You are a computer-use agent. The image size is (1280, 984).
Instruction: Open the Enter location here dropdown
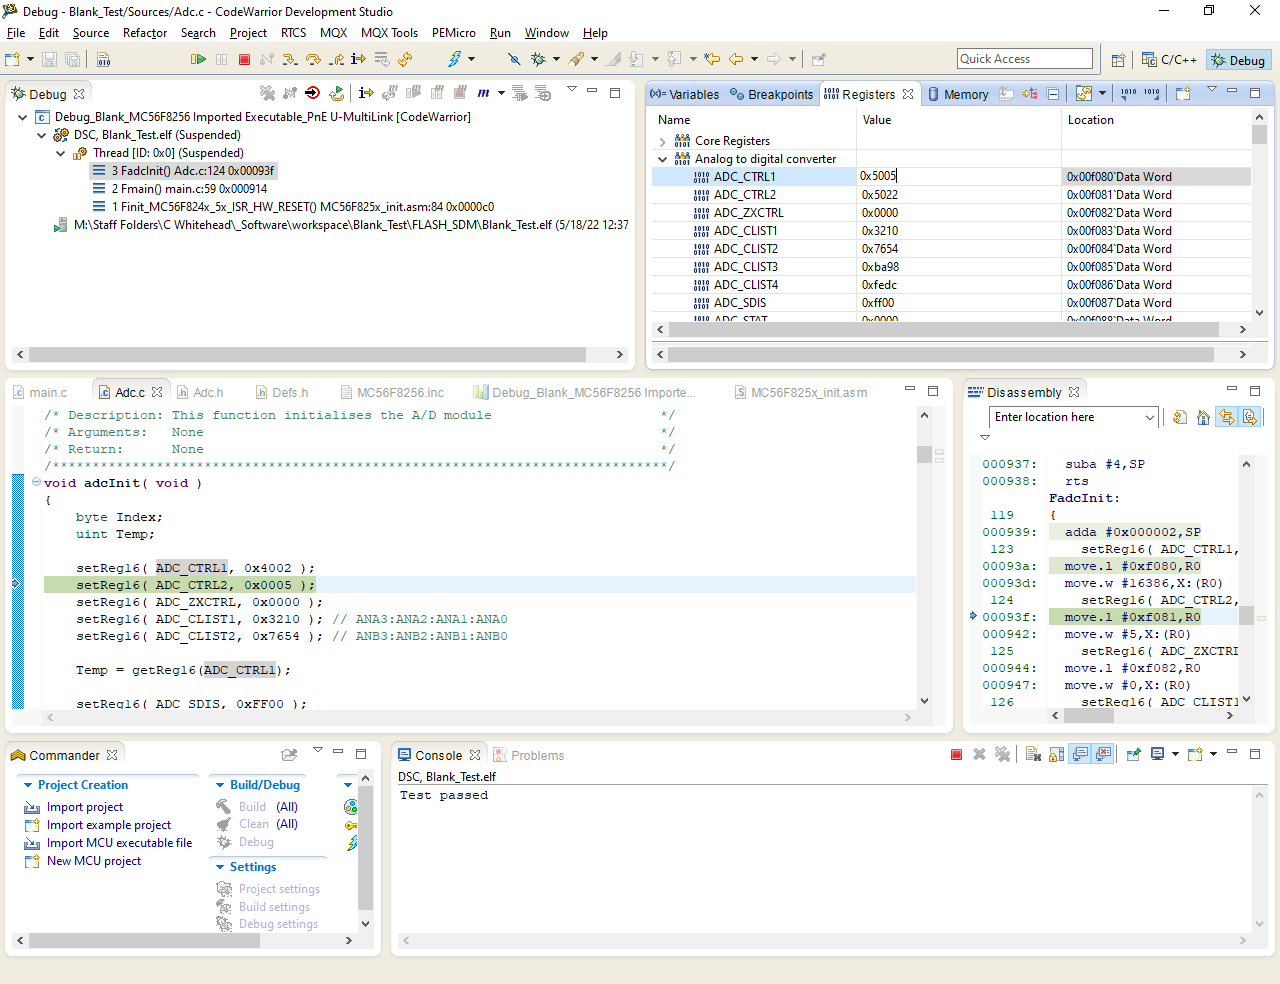pyautogui.click(x=1149, y=418)
